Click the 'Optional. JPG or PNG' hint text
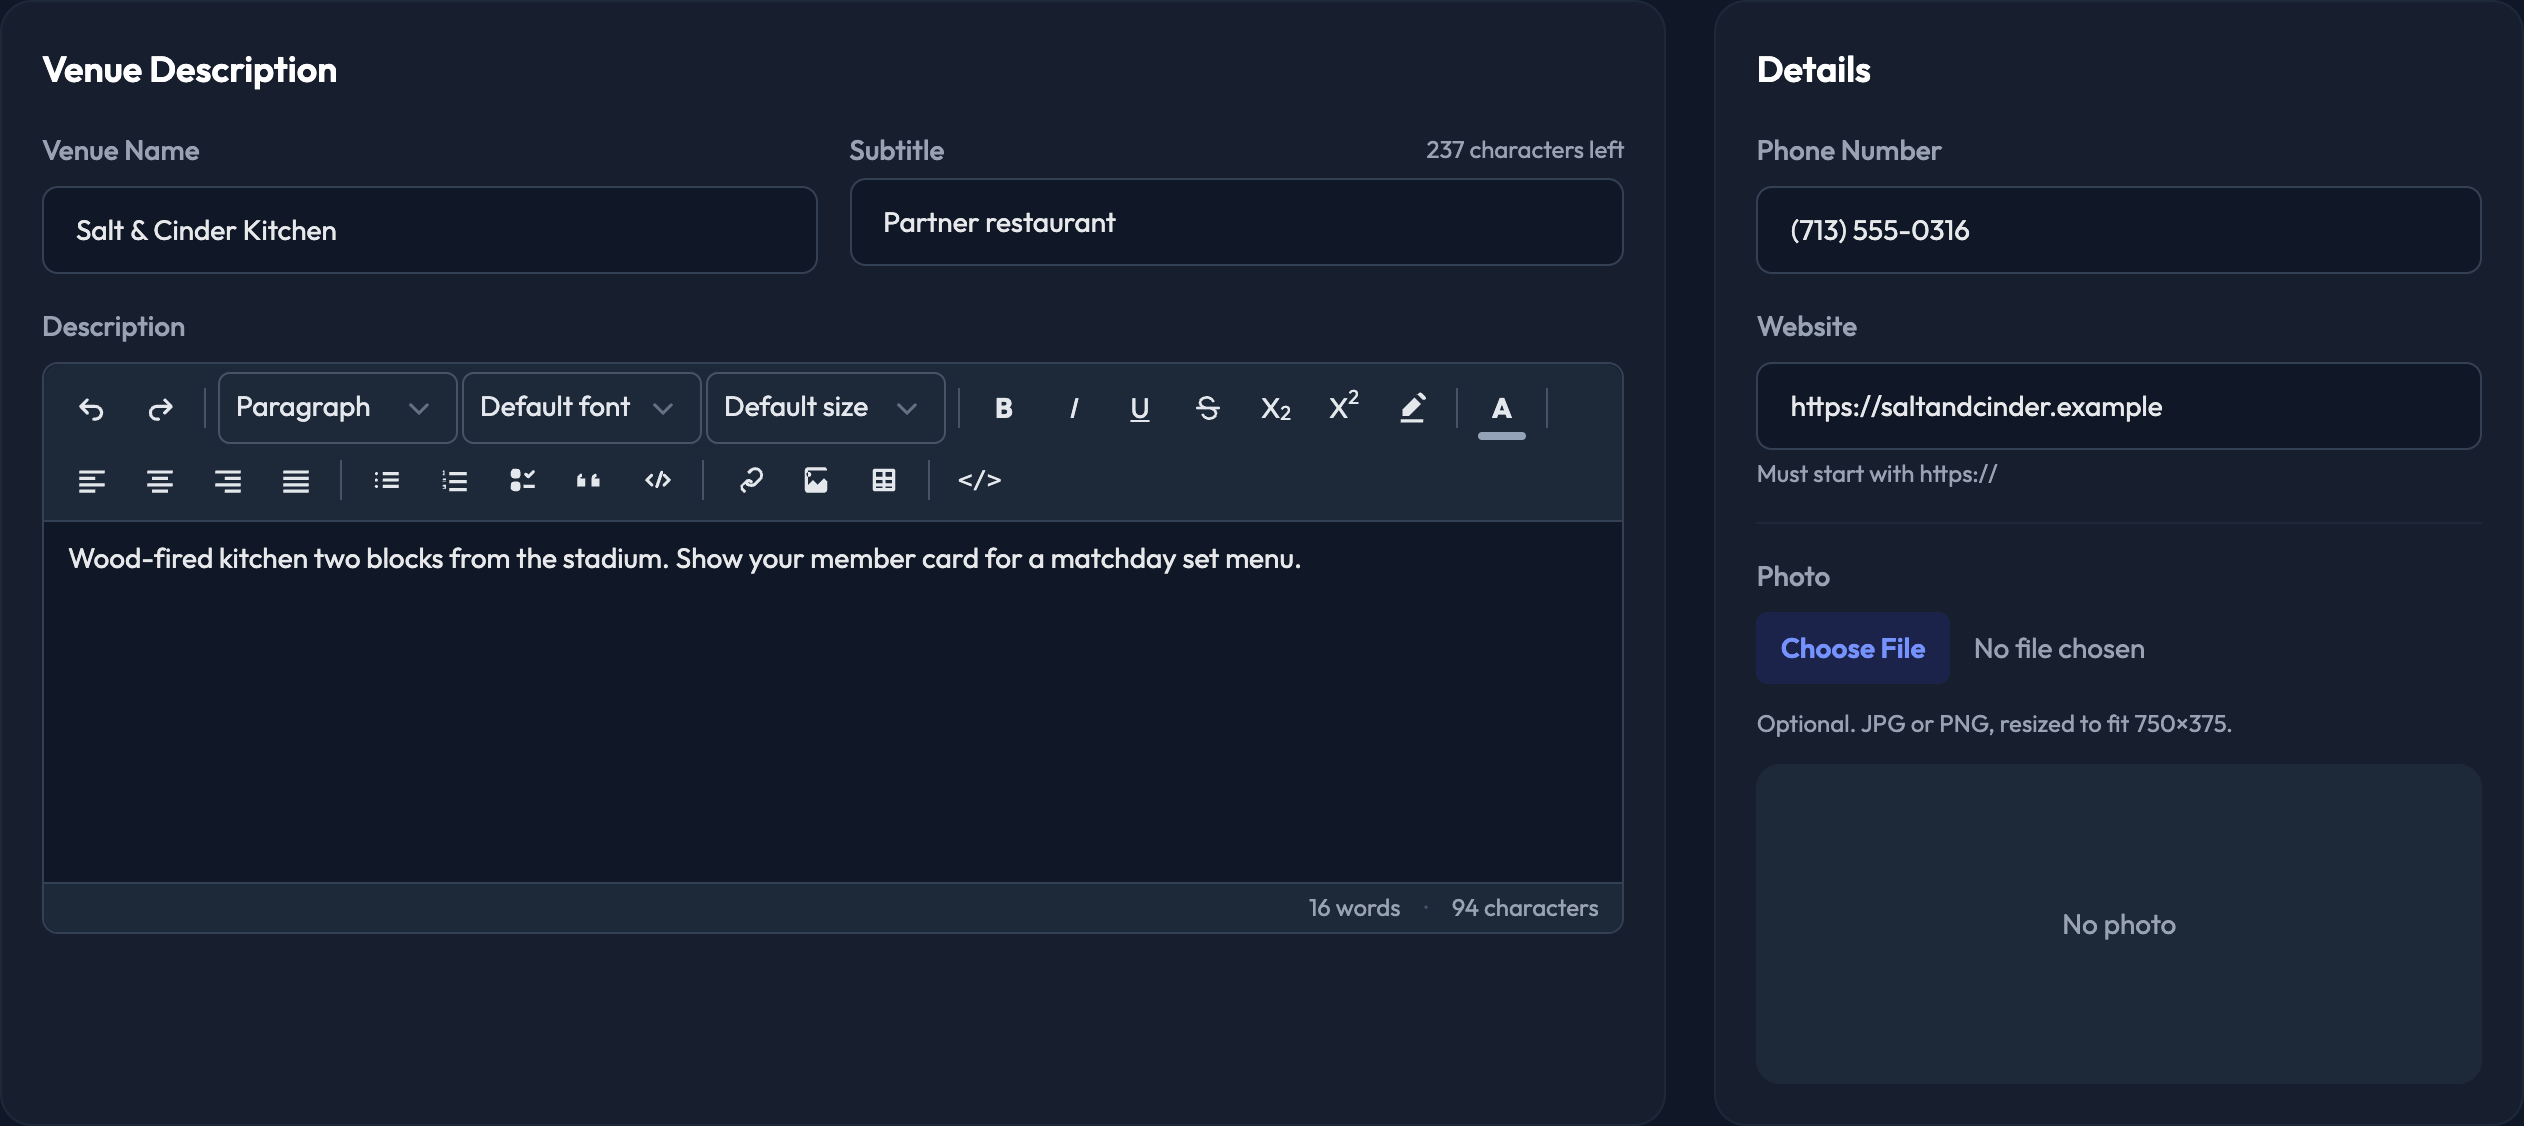Screen dimensions: 2524x1126 click(1994, 724)
